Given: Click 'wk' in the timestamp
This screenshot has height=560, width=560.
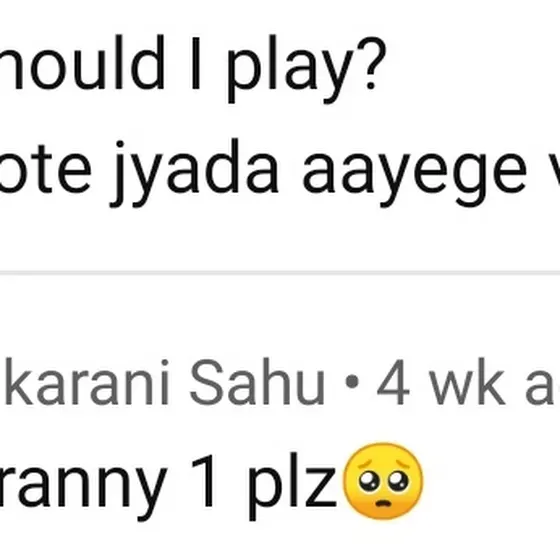Looking at the screenshot, I should 468,383.
